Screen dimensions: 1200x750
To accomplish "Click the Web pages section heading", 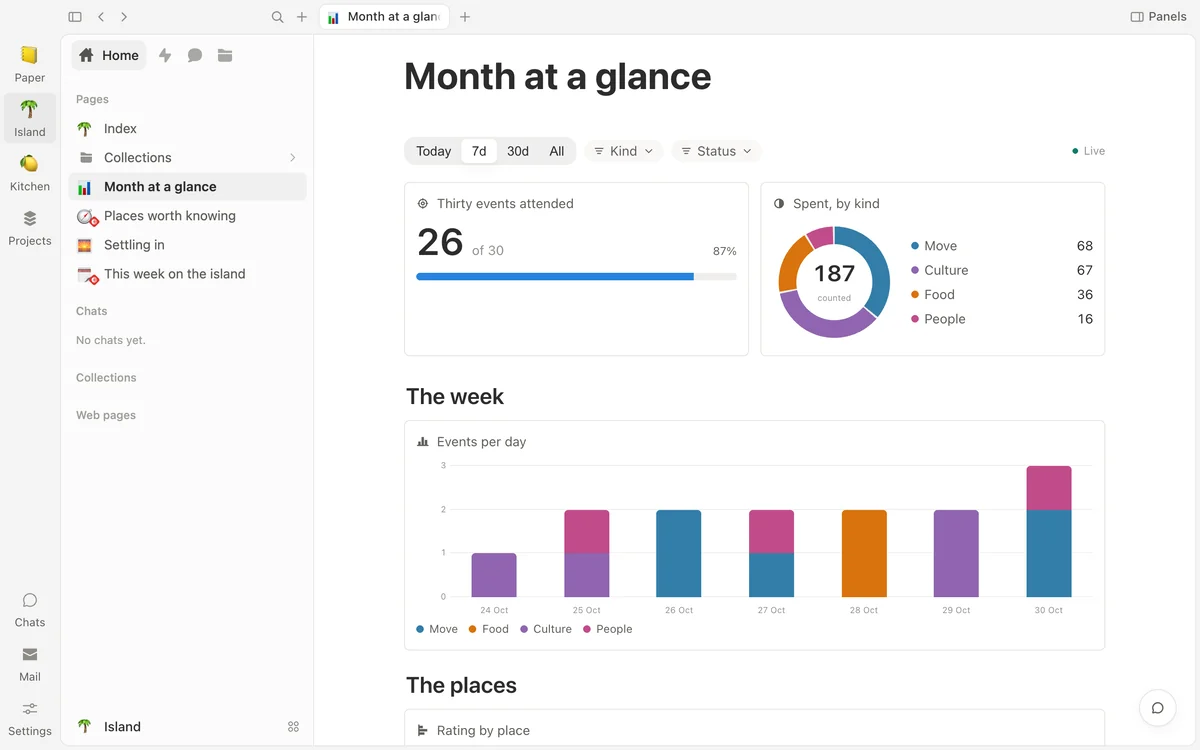I will [x=106, y=415].
